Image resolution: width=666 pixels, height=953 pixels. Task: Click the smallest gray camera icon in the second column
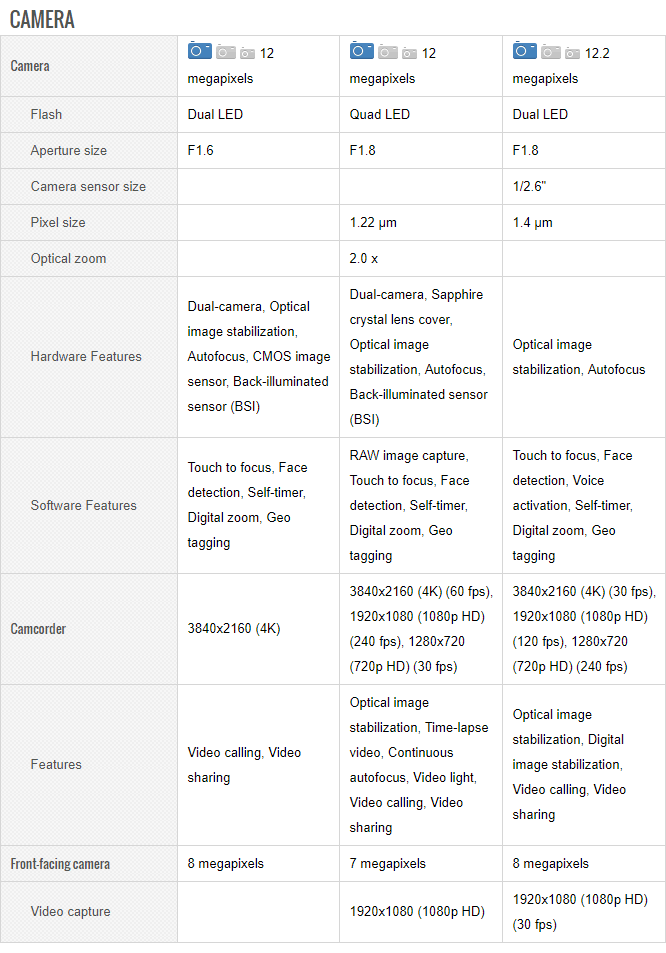pyautogui.click(x=409, y=53)
